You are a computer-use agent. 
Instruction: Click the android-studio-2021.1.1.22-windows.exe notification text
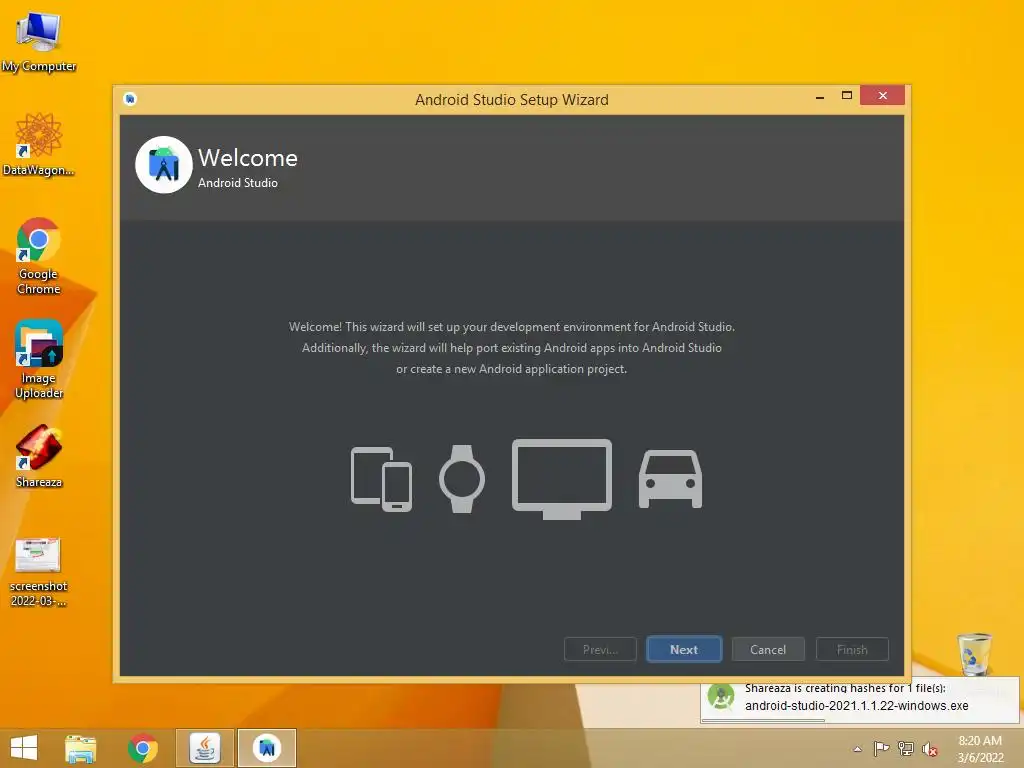pyautogui.click(x=856, y=705)
